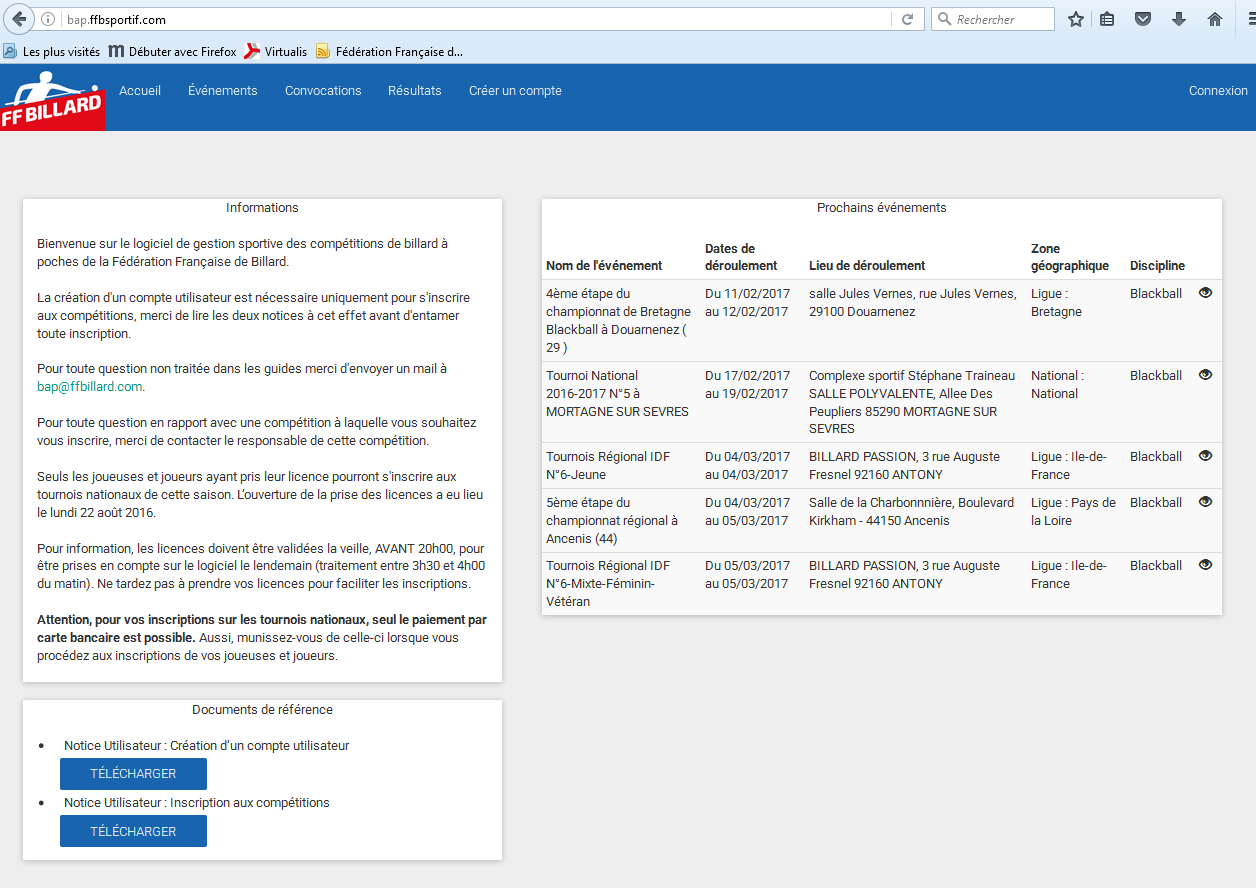Viewport: 1256px width, 888px height.
Task: Open the Pocket icon in the toolbar
Action: [1143, 19]
